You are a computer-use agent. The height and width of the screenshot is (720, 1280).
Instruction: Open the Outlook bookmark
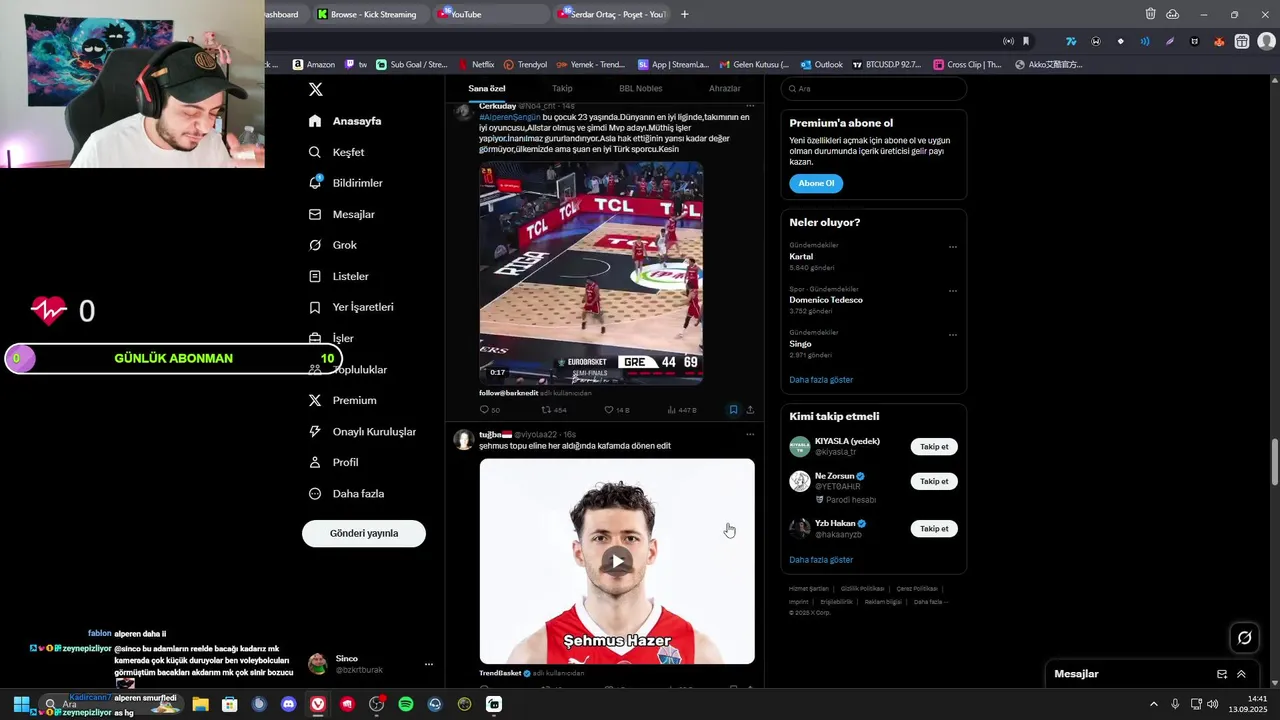pos(822,64)
